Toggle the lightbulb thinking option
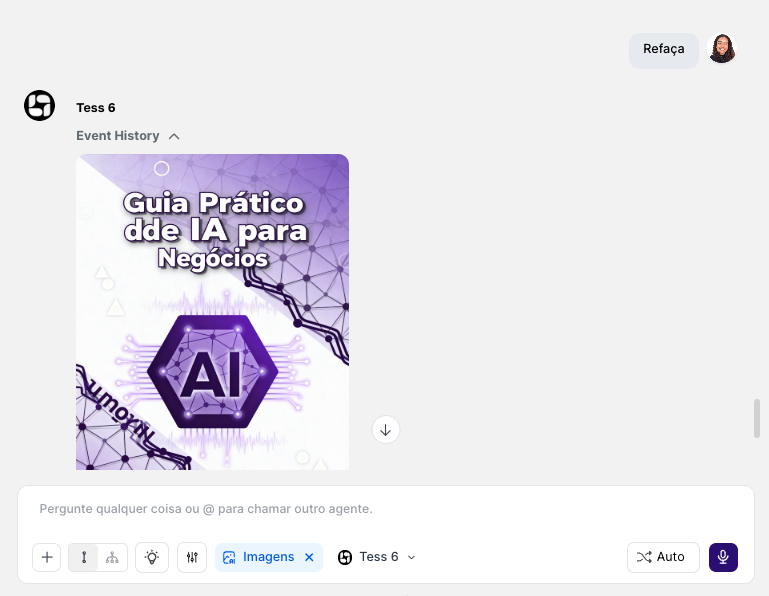Viewport: 769px width, 596px height. click(x=152, y=557)
